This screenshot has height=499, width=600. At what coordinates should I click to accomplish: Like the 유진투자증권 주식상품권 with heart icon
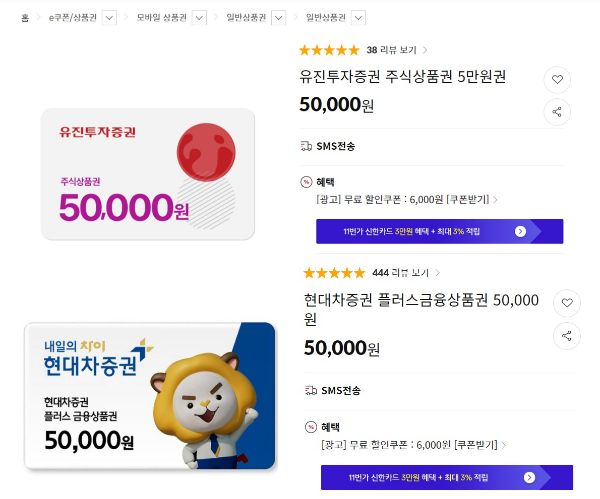[558, 80]
